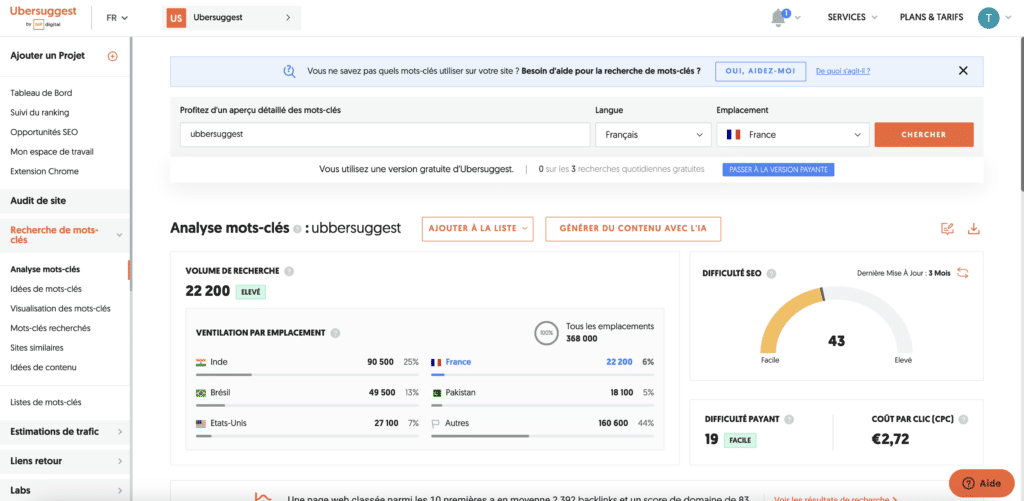
Task: Open Idées de contenu
Action: 43,367
